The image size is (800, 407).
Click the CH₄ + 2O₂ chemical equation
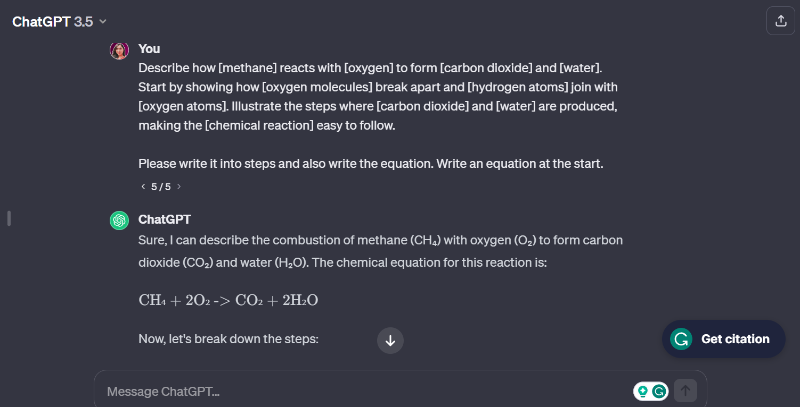[228, 300]
